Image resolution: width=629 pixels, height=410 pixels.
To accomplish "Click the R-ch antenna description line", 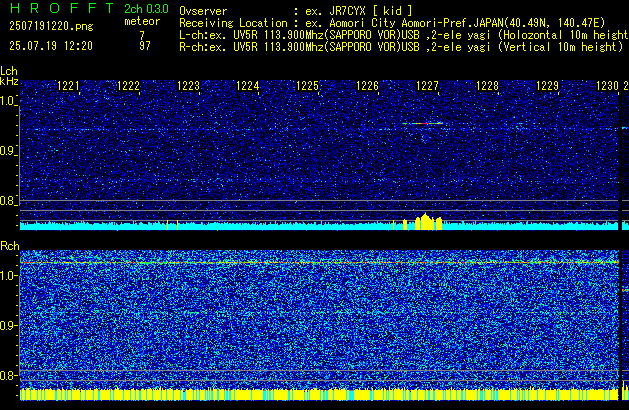I will [401, 47].
